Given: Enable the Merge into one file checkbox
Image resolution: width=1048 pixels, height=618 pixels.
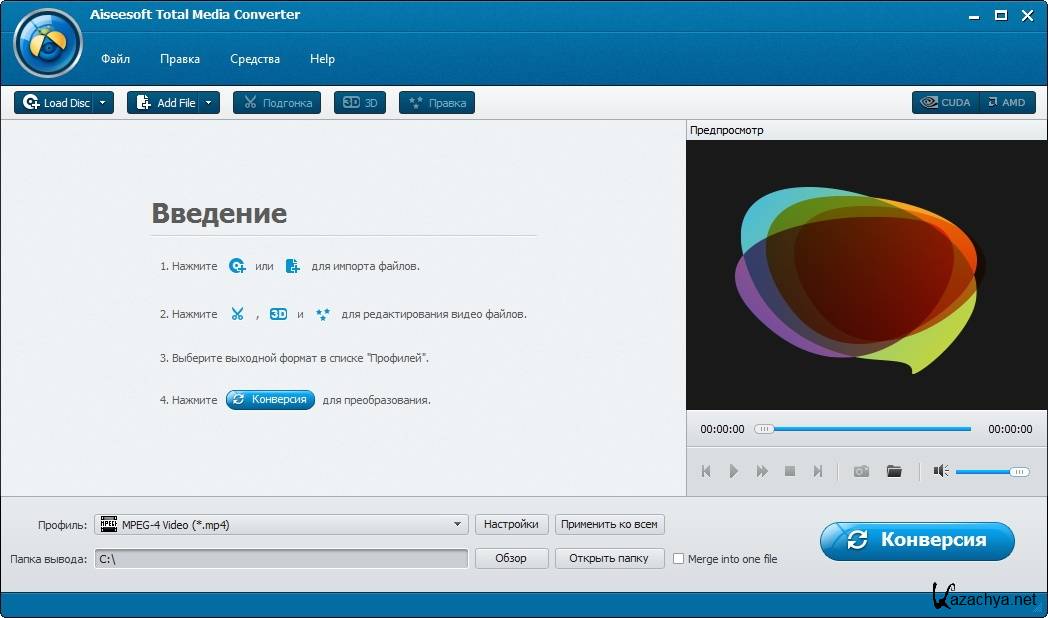Looking at the screenshot, I should (679, 559).
